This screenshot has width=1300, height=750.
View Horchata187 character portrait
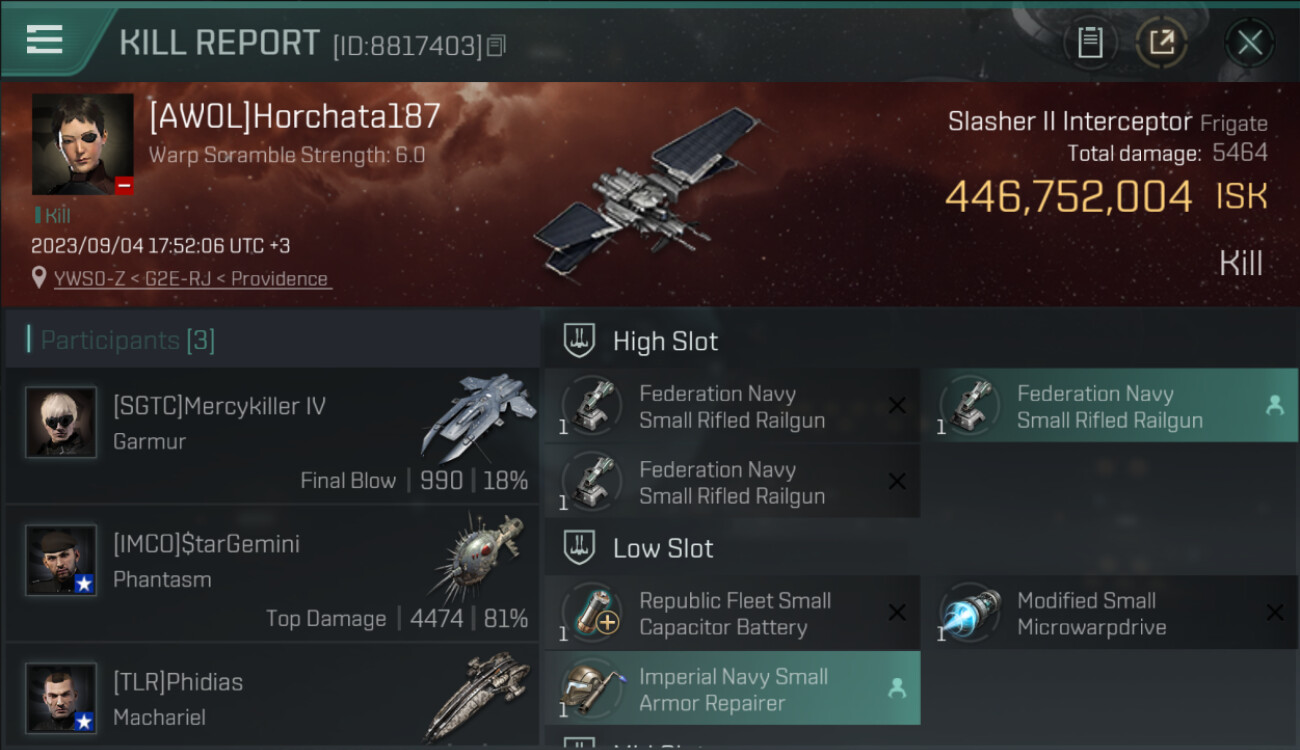click(82, 144)
